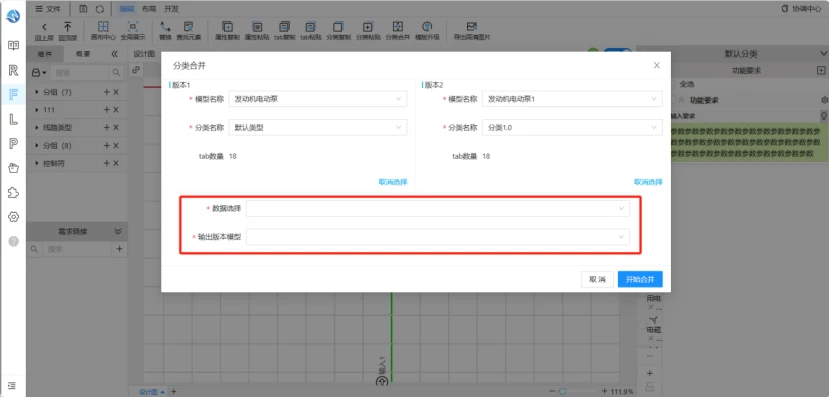829x397 pixels.
Task: Click the 查找元素 (find element) icon
Action: coord(189,27)
